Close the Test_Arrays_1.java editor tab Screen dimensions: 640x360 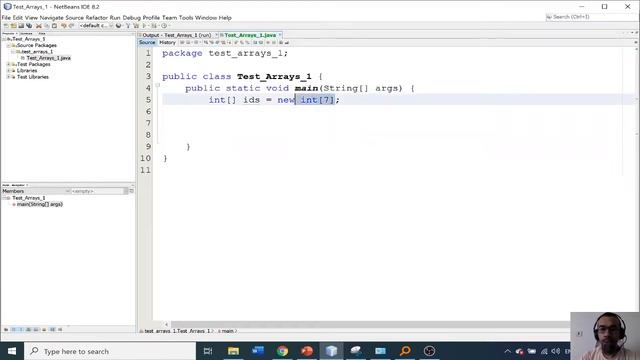click(280, 36)
